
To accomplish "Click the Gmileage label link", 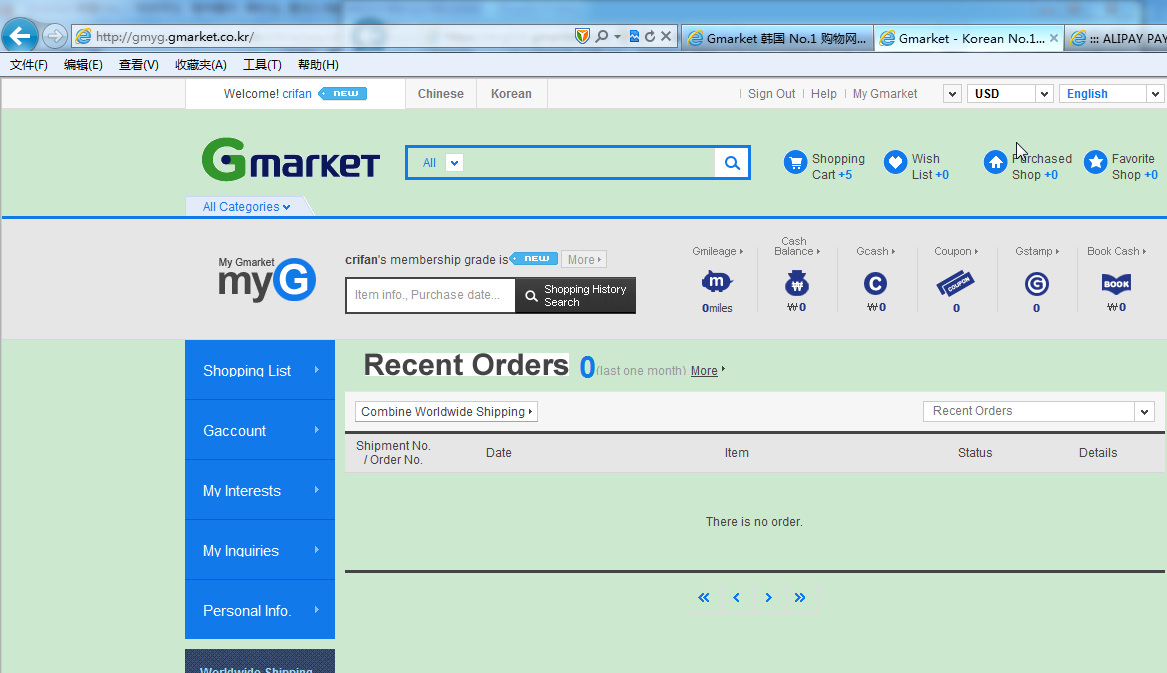I will point(717,252).
